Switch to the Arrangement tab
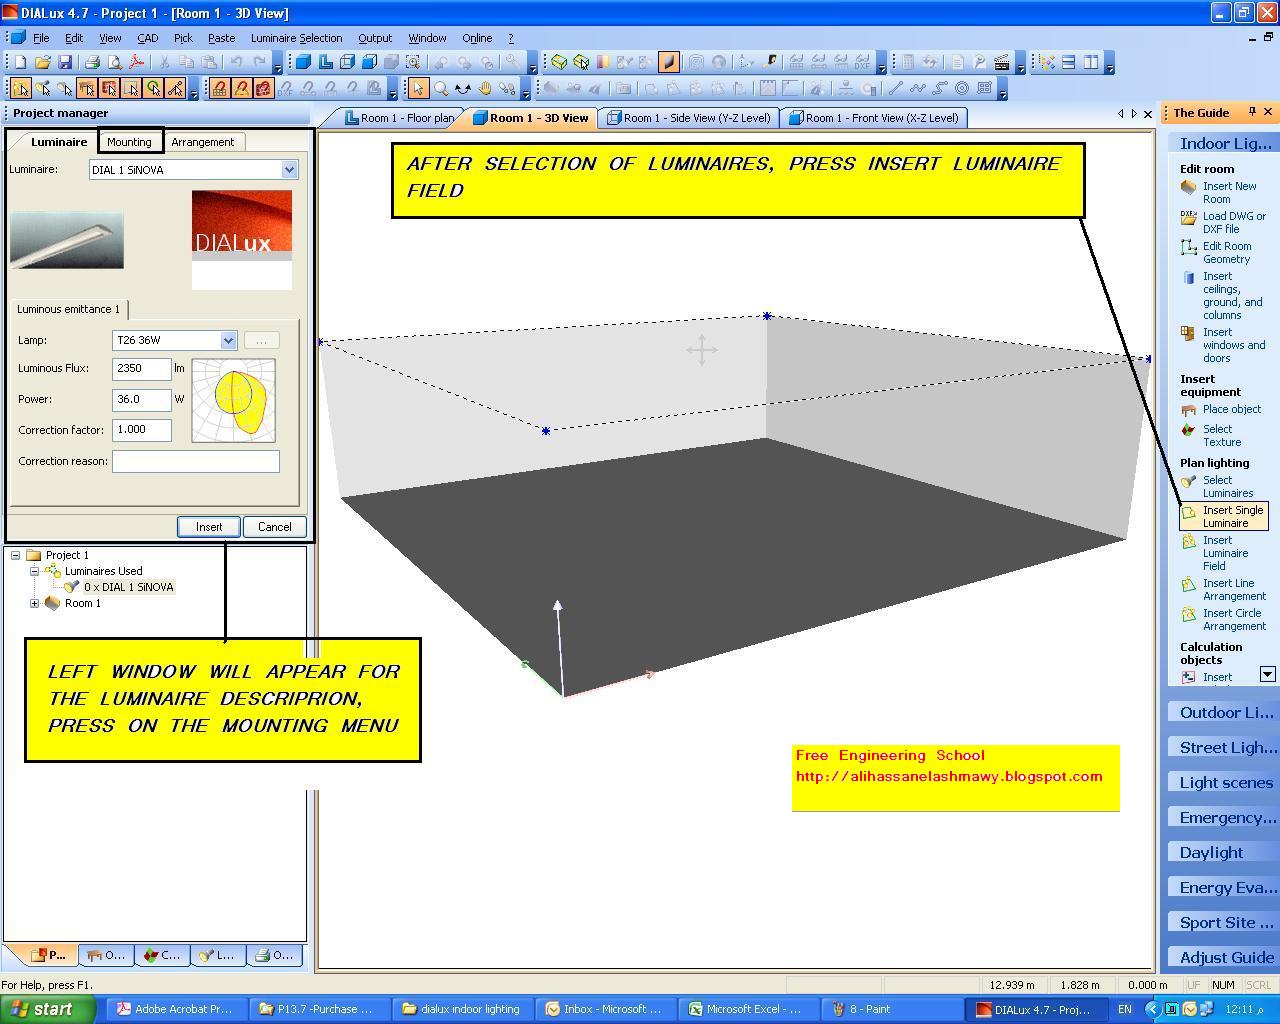 [203, 142]
